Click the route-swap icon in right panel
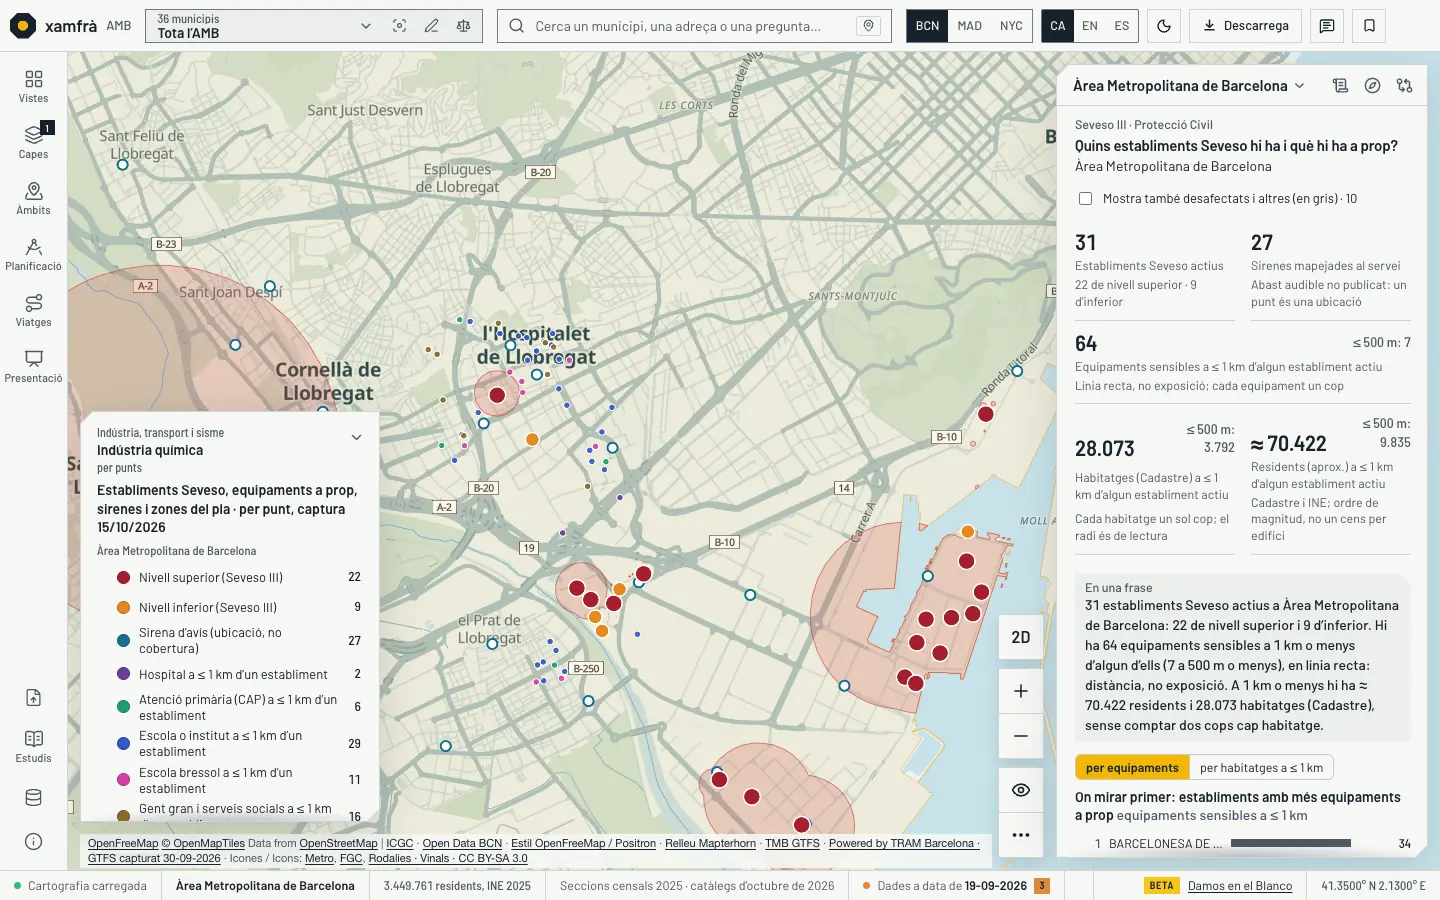This screenshot has height=900, width=1440. coord(1404,86)
